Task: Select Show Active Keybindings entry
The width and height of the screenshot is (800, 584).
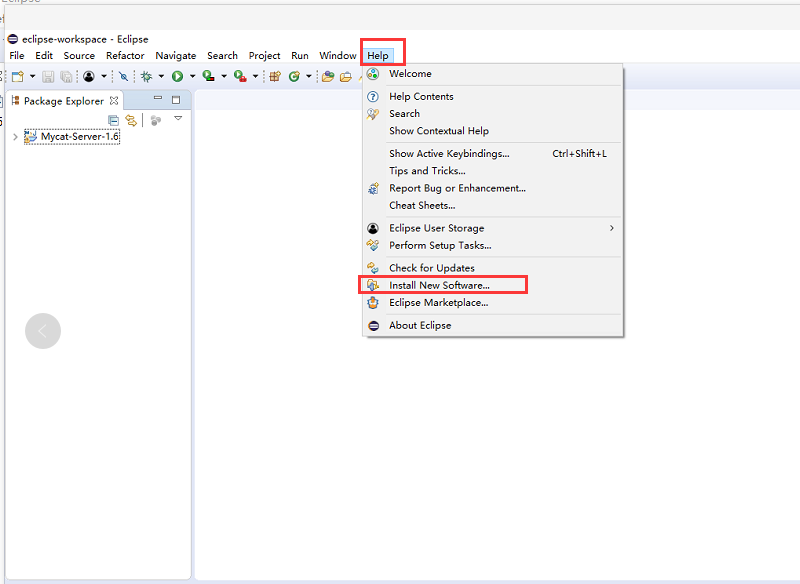Action: 493,154
